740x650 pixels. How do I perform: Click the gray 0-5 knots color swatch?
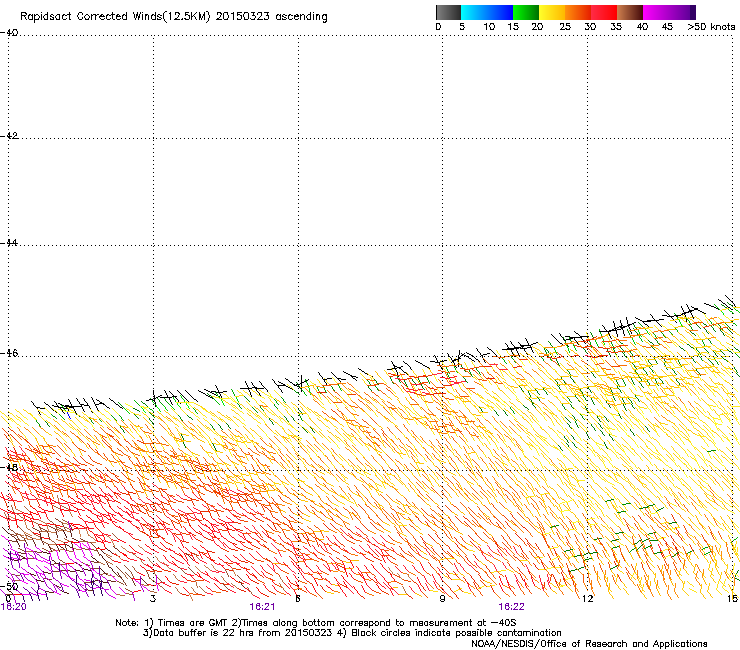pyautogui.click(x=448, y=12)
